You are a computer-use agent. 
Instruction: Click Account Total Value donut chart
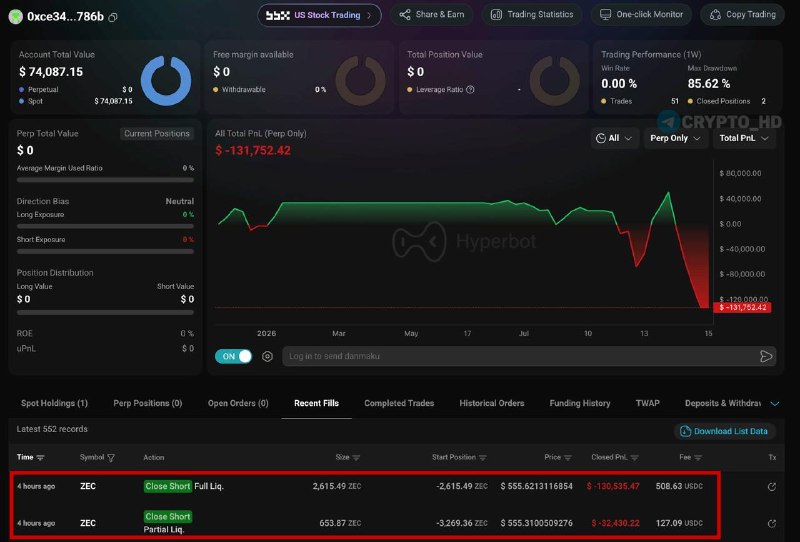point(166,81)
